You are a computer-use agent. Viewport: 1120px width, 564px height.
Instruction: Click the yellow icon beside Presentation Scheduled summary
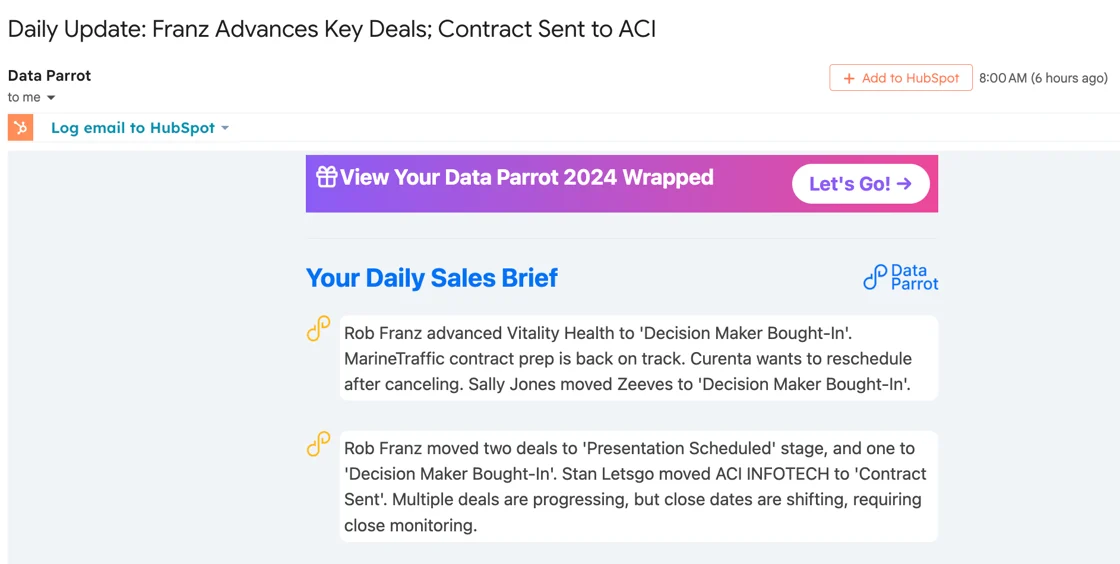(318, 445)
